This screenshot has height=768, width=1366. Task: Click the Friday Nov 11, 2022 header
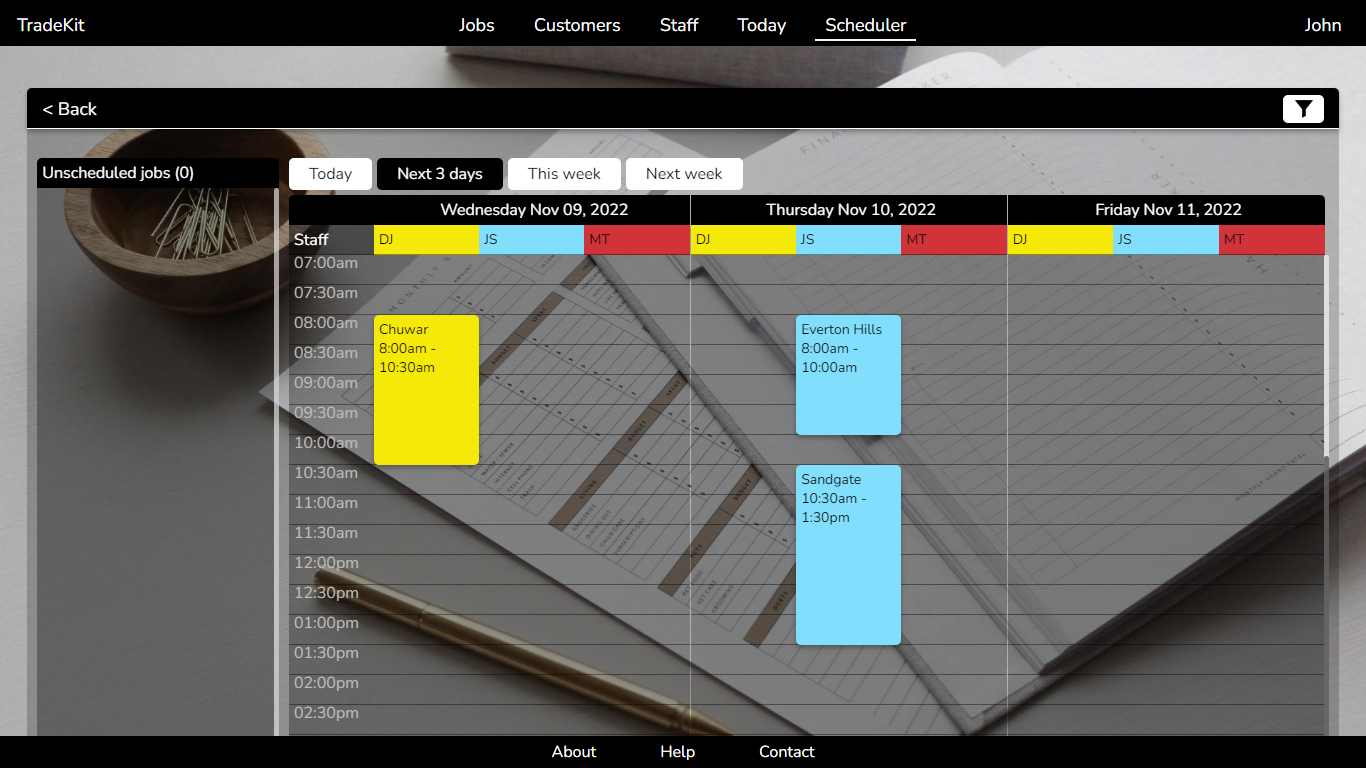point(1168,210)
